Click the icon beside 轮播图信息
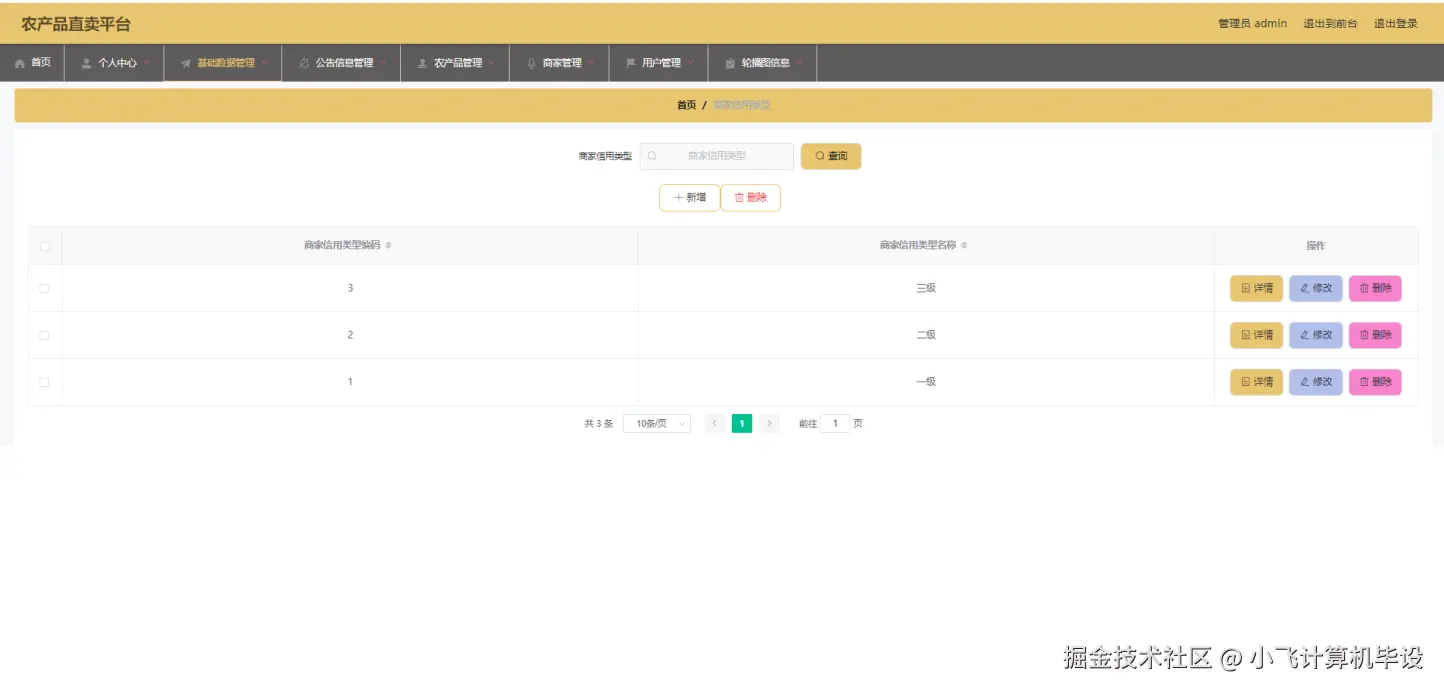 (730, 63)
